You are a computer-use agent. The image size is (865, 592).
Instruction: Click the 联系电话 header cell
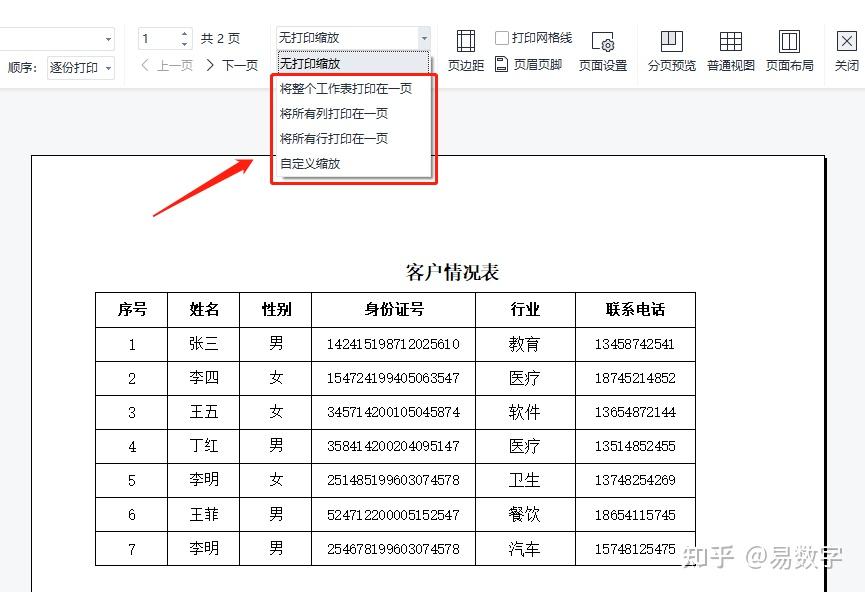[635, 310]
